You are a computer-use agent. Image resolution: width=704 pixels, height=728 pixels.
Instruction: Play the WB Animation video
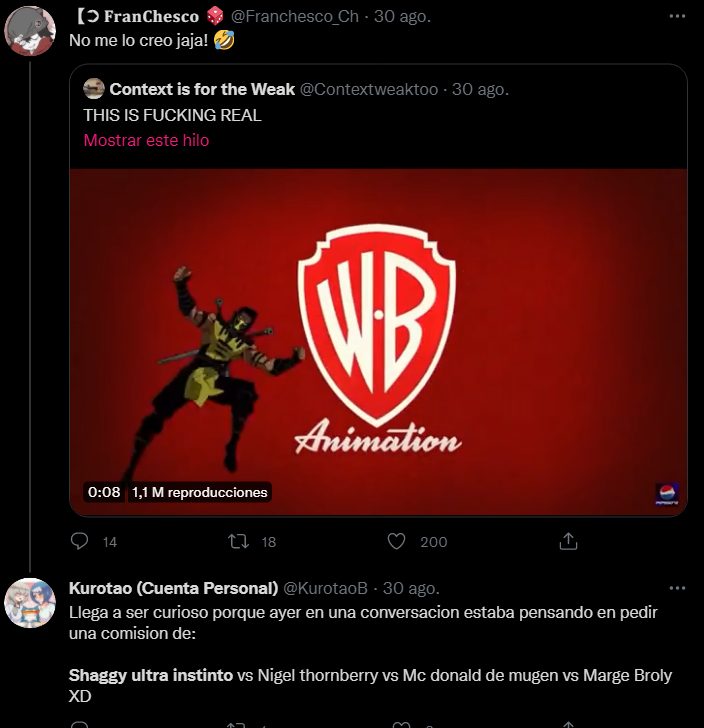pyautogui.click(x=378, y=340)
